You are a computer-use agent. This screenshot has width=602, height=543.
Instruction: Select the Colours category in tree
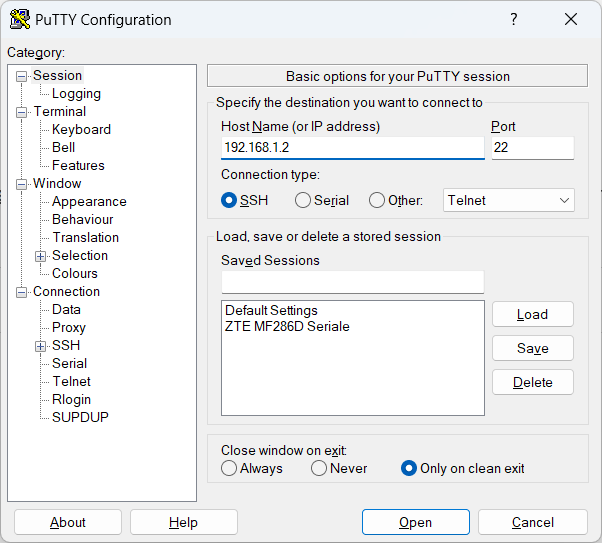[x=75, y=273]
